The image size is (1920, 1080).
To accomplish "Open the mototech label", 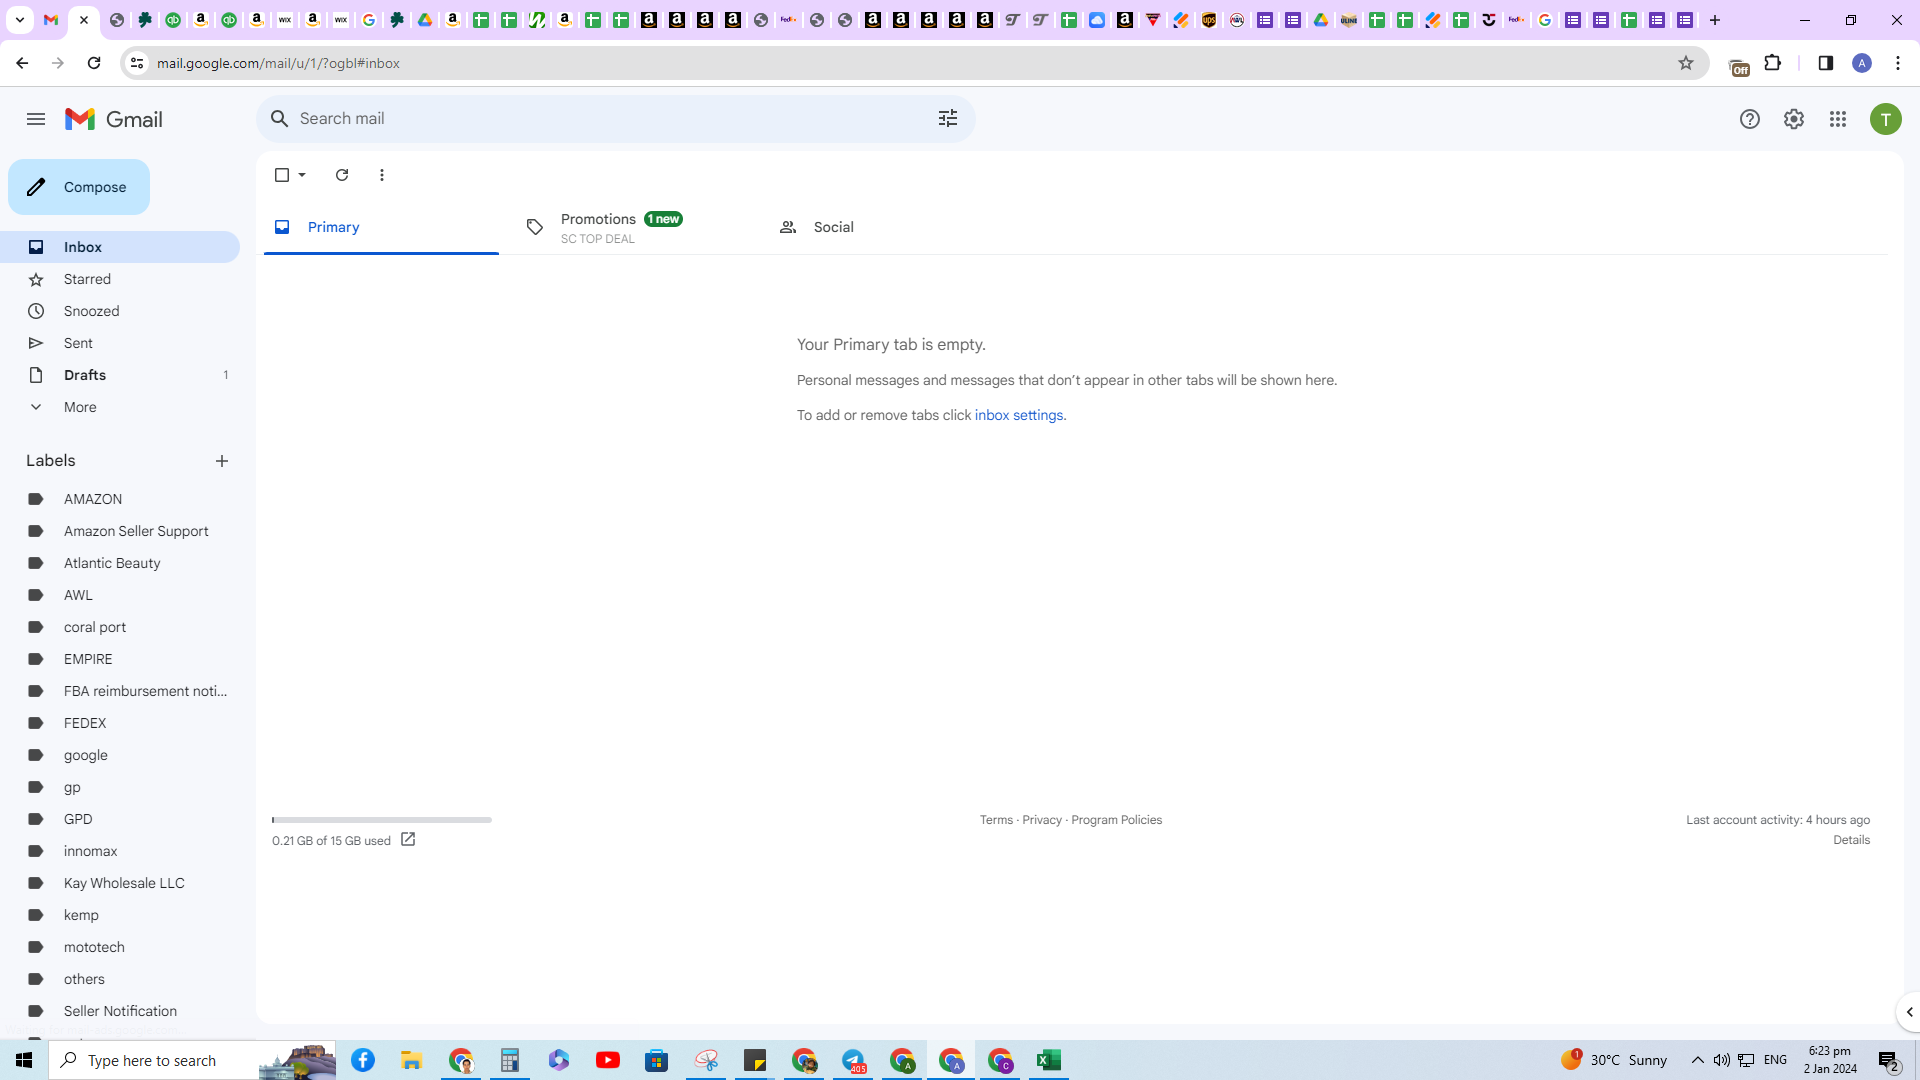I will pos(120,947).
